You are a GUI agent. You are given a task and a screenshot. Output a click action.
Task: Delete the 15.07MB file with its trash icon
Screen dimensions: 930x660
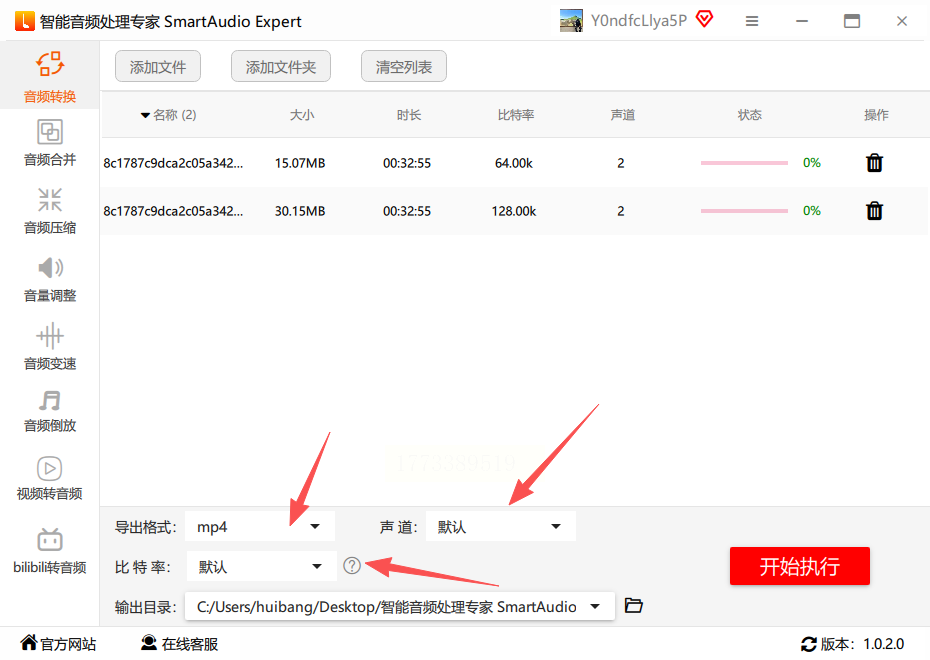click(x=874, y=162)
